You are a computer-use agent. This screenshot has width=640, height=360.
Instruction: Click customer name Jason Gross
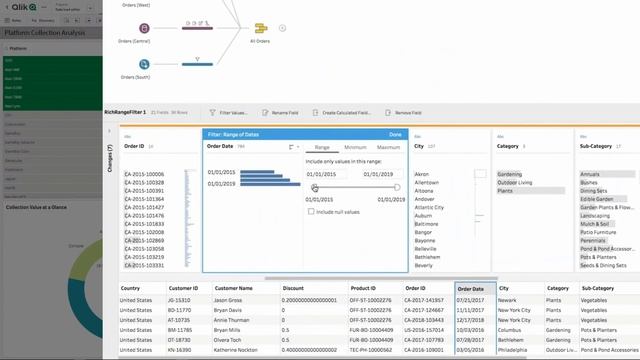(228, 300)
